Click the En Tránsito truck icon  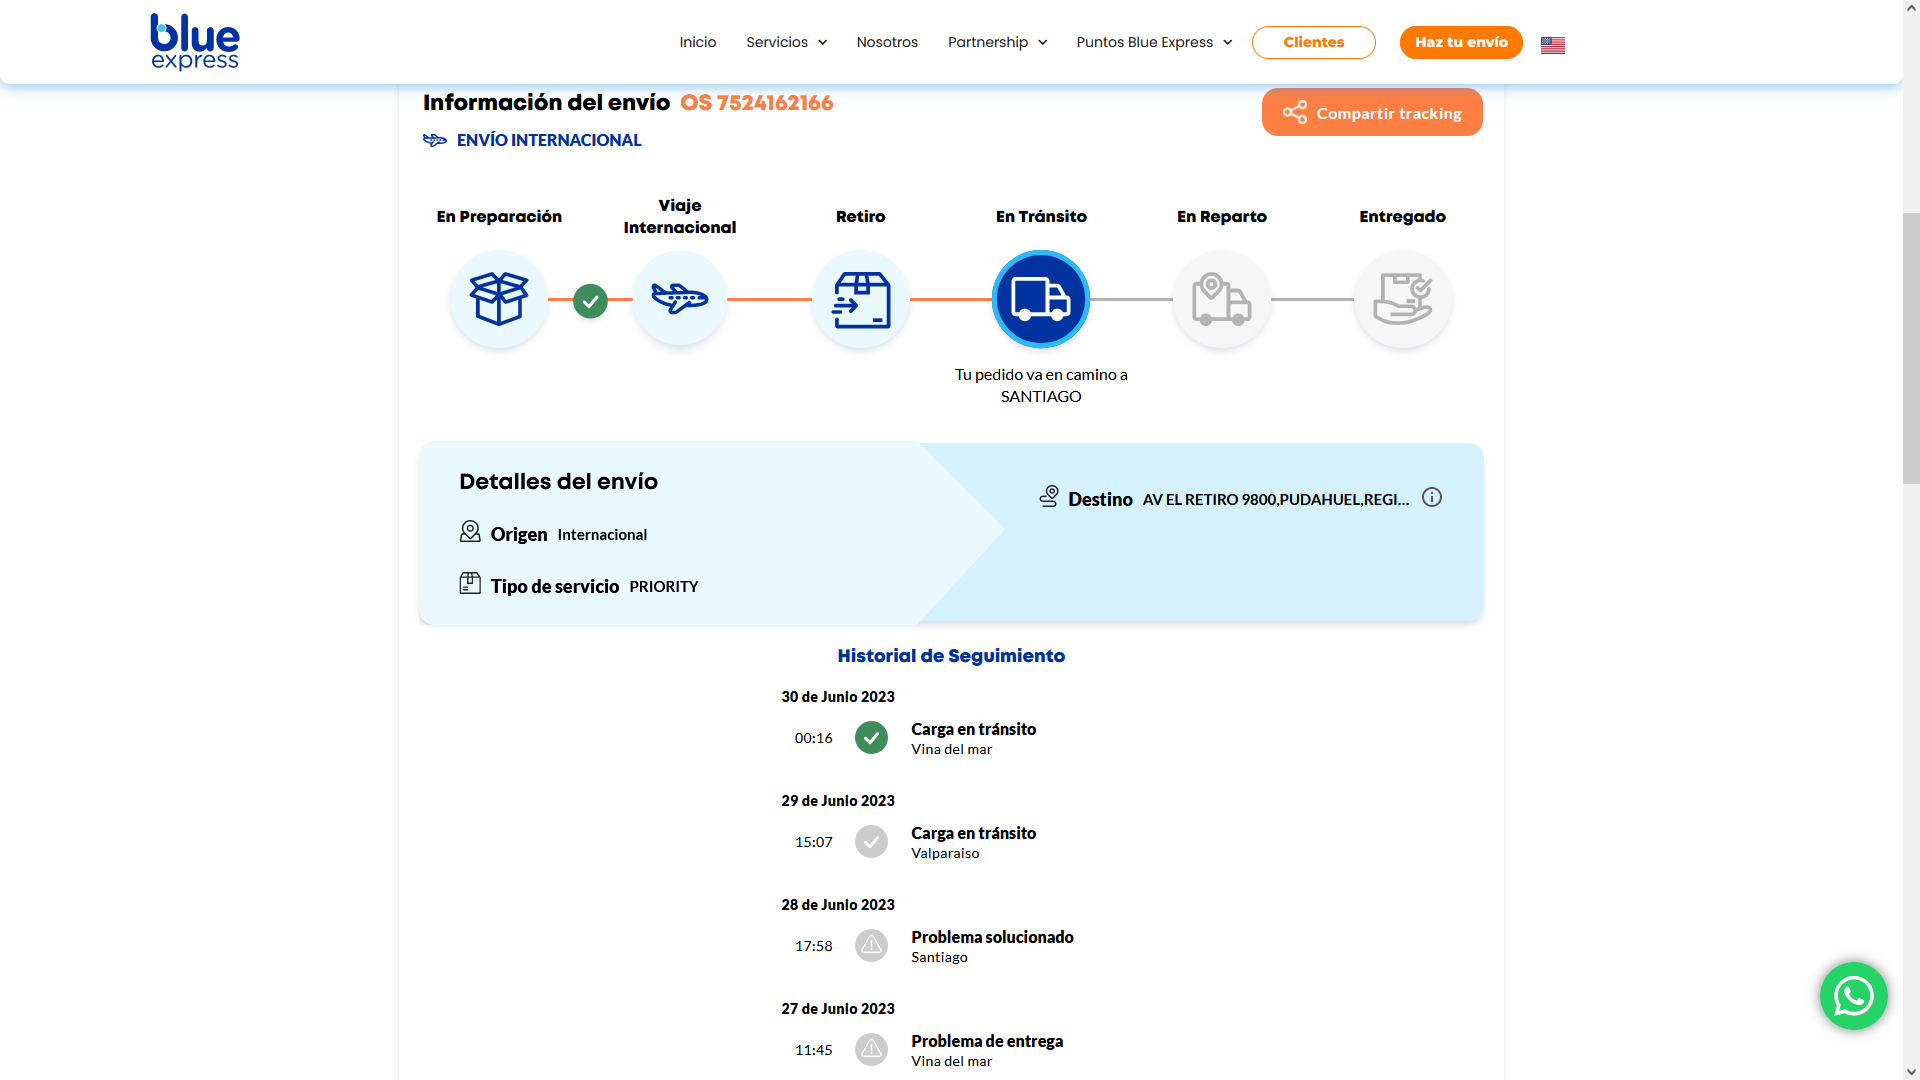[x=1040, y=298]
